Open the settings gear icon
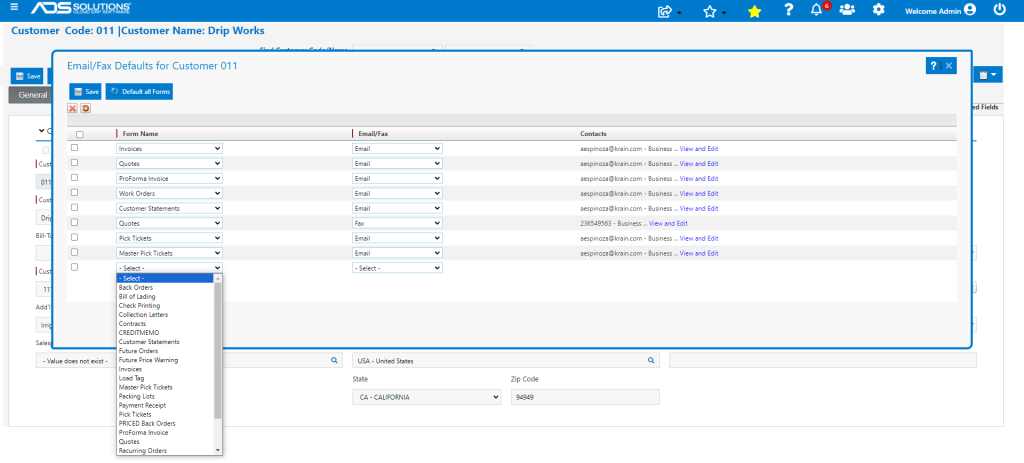This screenshot has height=463, width=1024. (879, 10)
